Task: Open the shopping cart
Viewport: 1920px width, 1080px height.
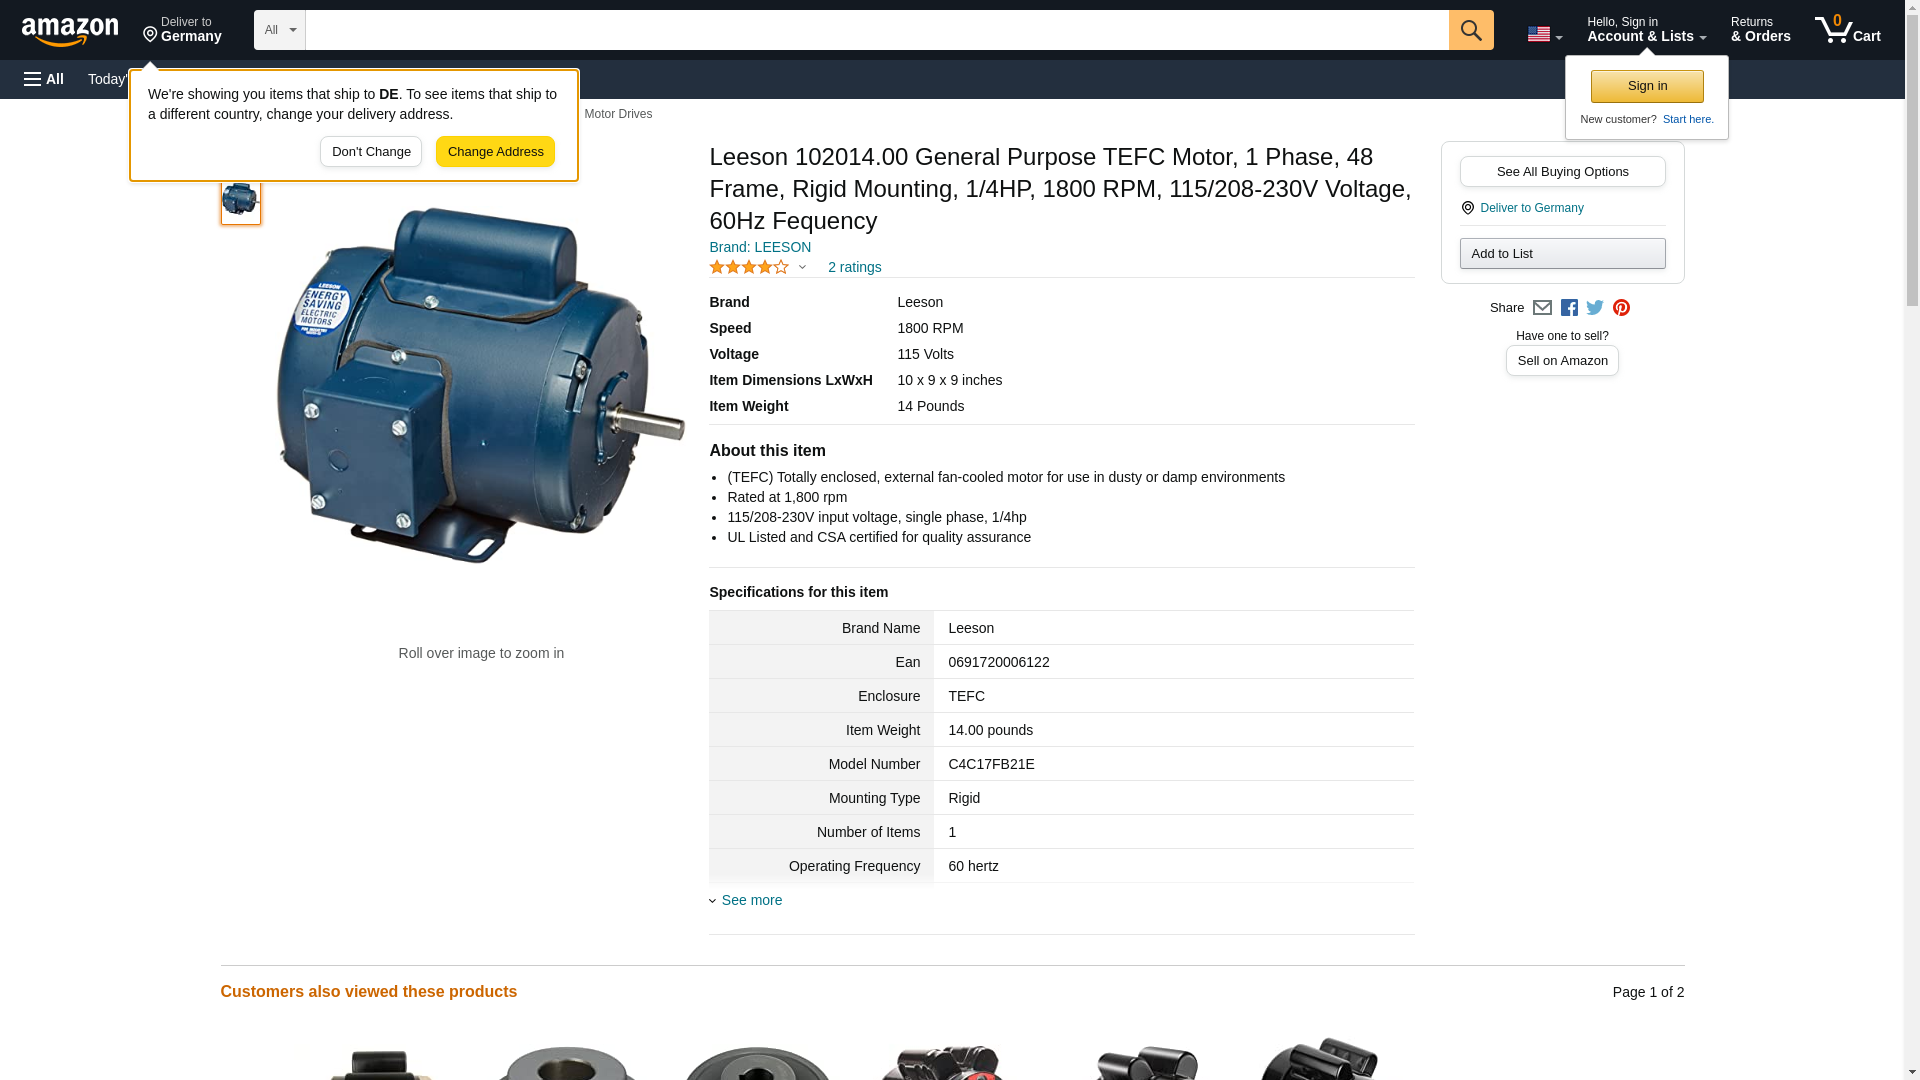Action: tap(1847, 30)
